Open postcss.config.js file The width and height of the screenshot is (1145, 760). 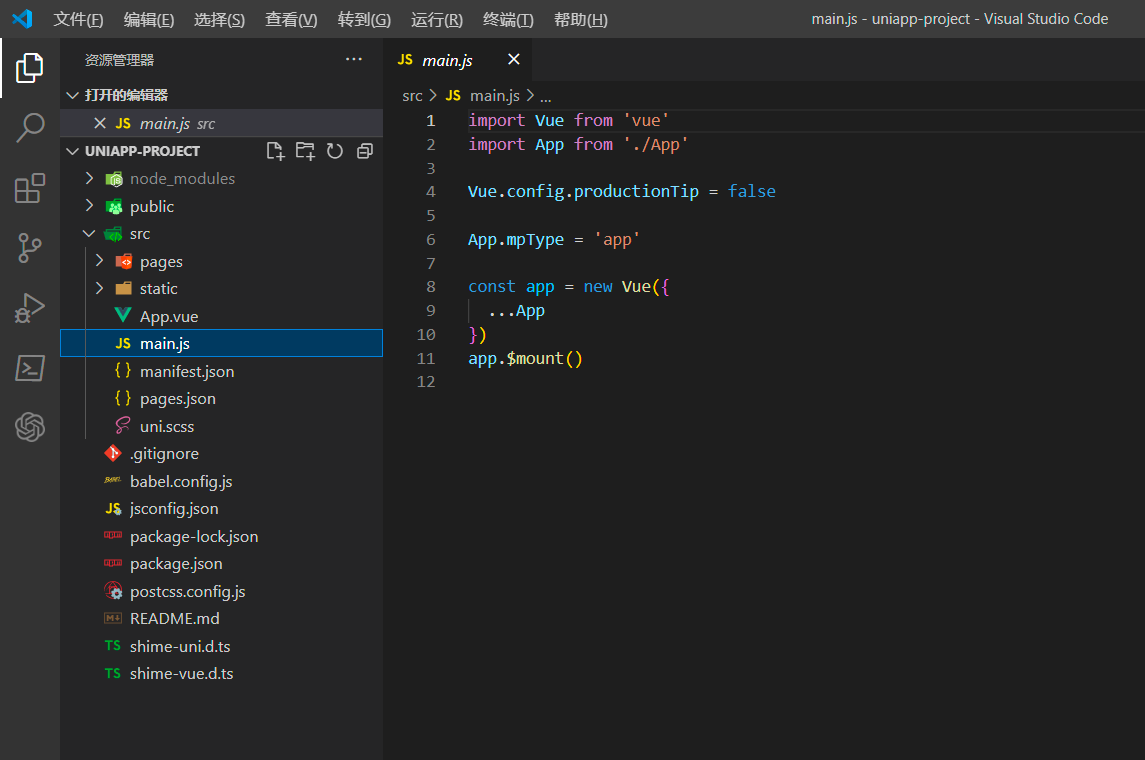221,591
